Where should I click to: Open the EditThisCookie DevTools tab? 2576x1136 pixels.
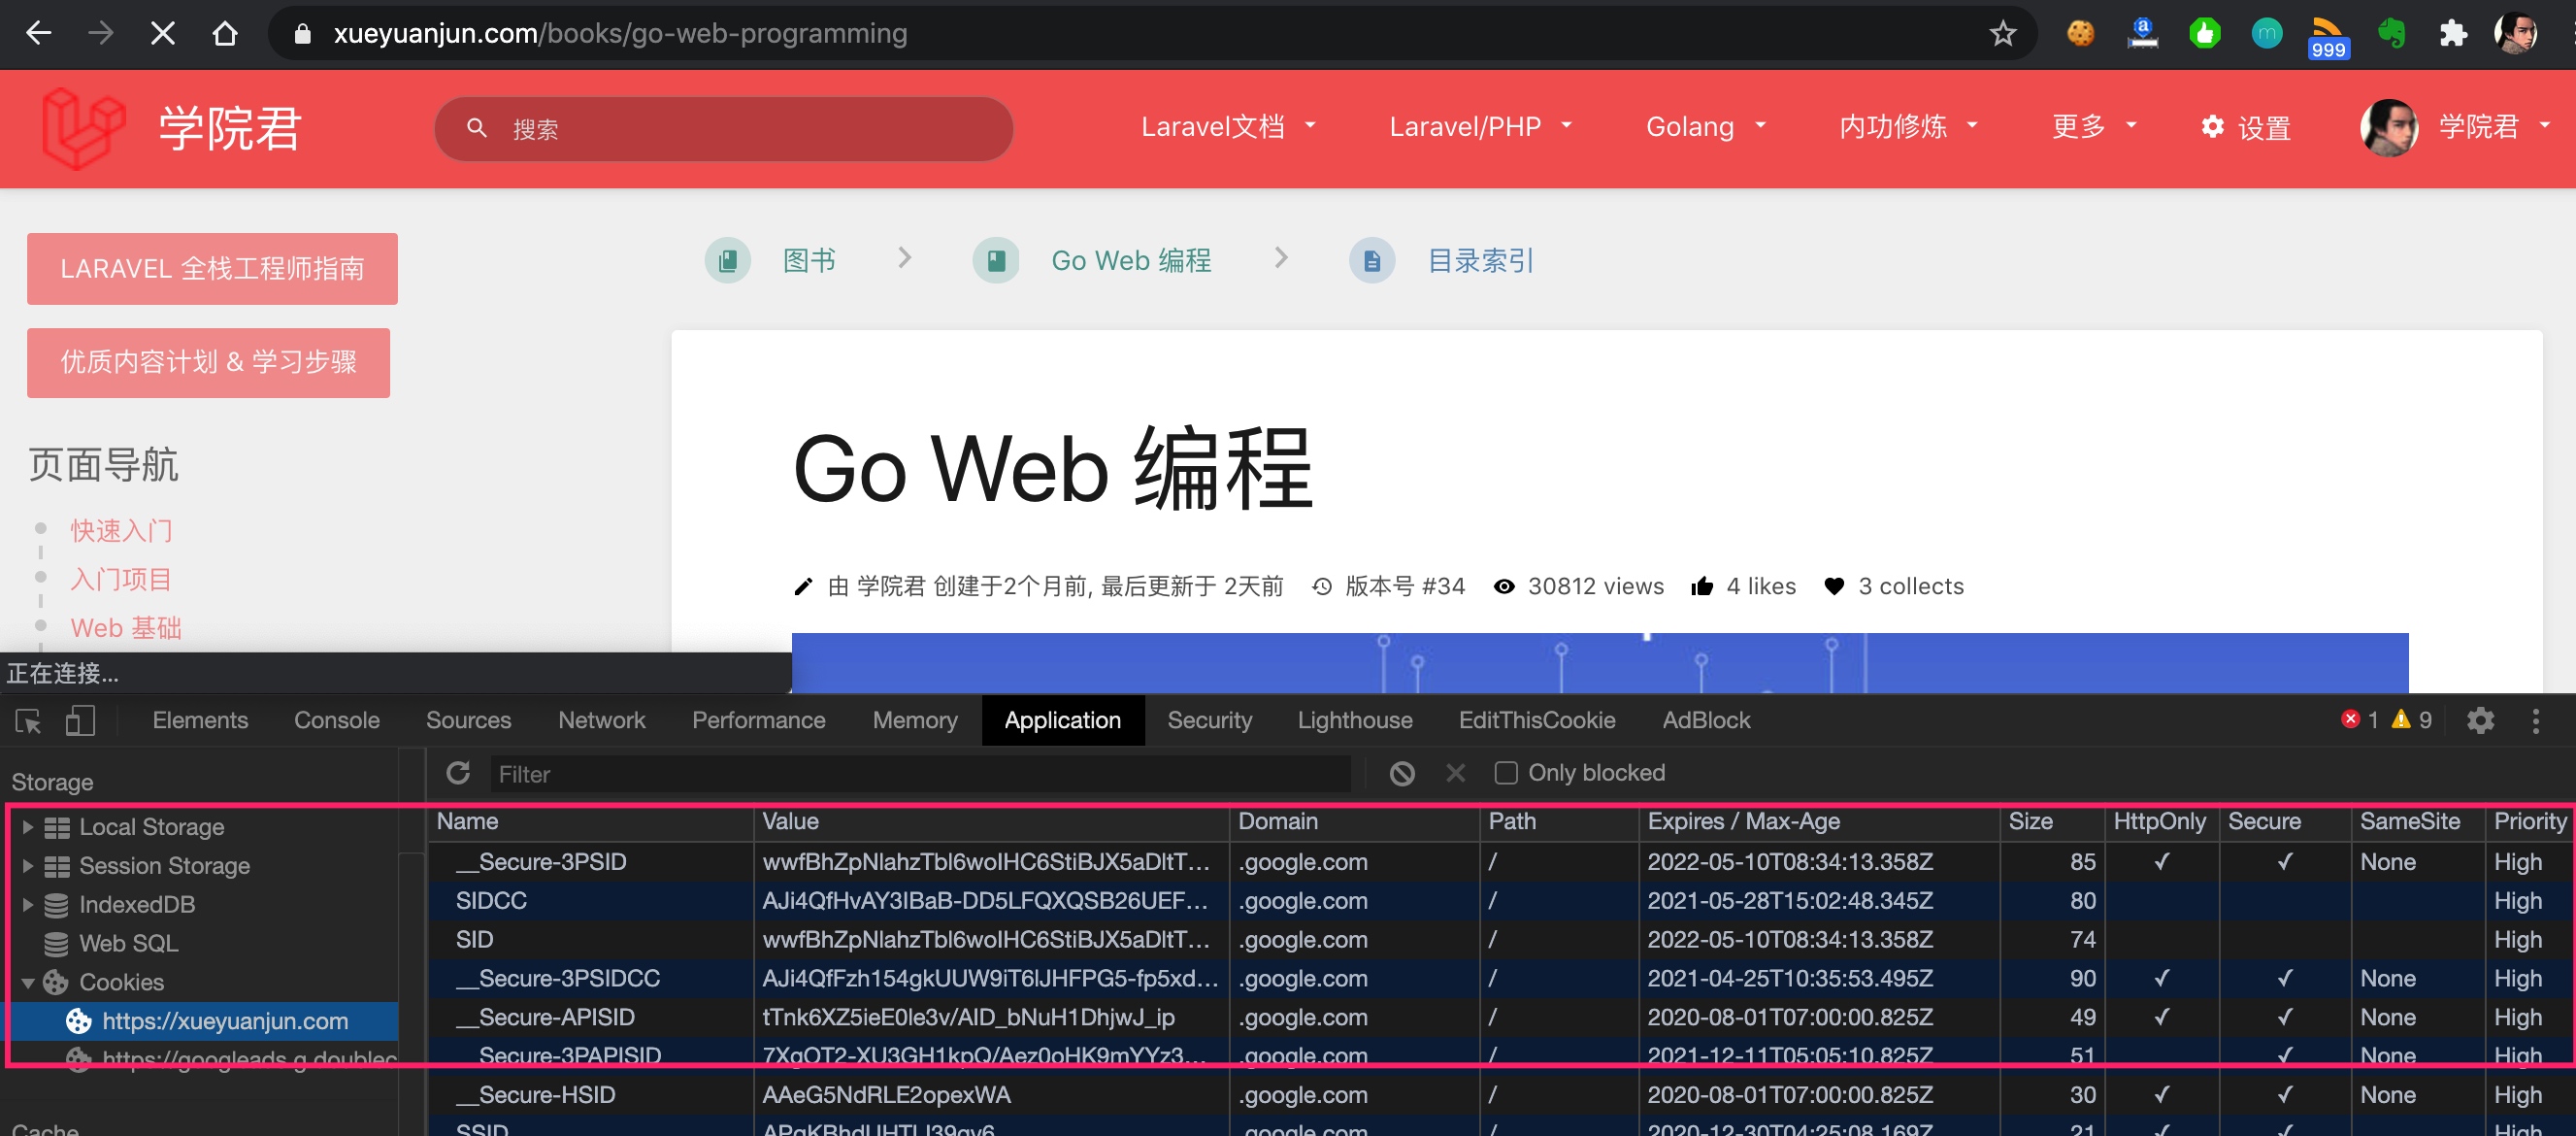[x=1536, y=720]
